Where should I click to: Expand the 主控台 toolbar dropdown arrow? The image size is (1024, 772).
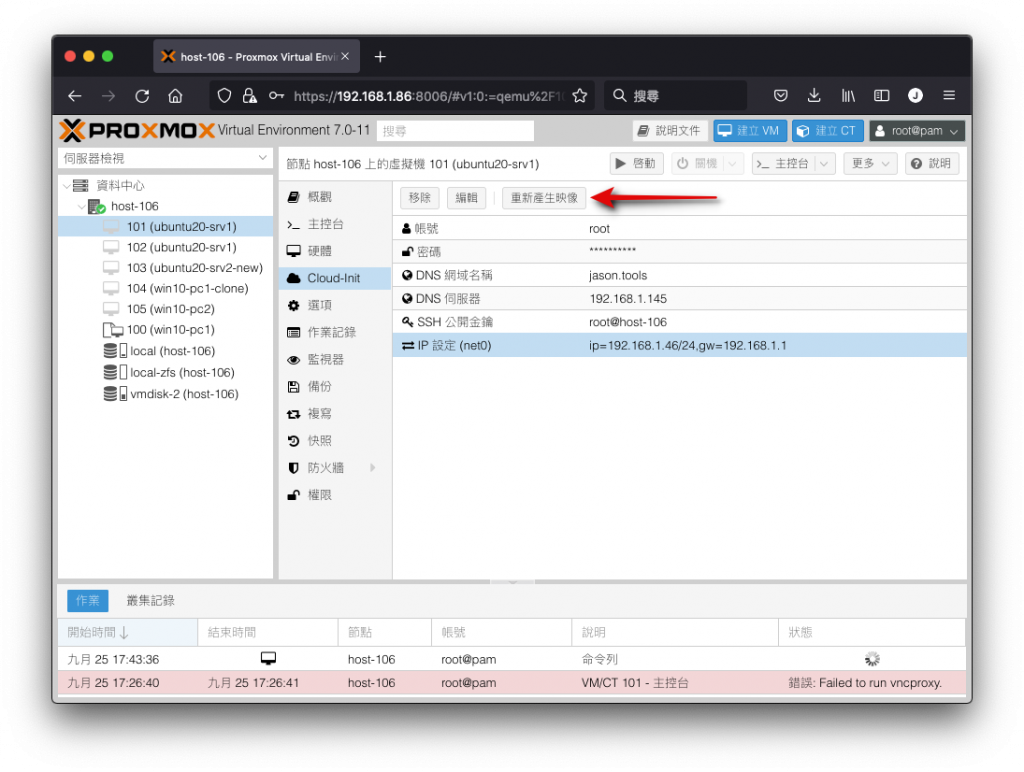[x=825, y=163]
